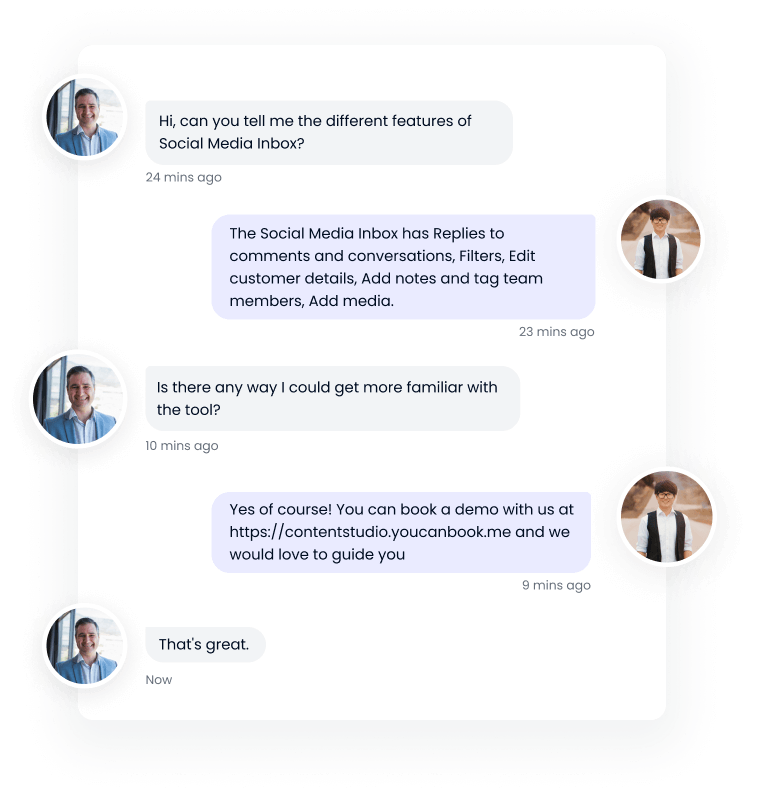Click the '23 mins ago' timestamp

click(556, 332)
